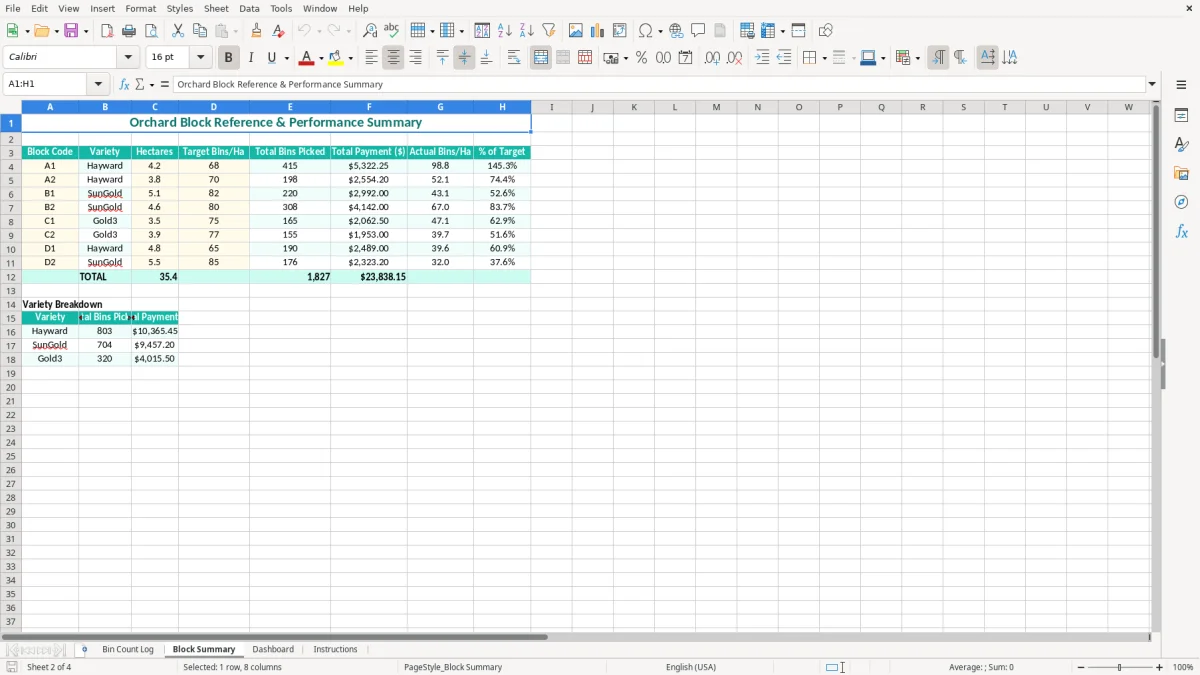
Task: Open sidebar Properties panel icon
Action: click(1181, 116)
